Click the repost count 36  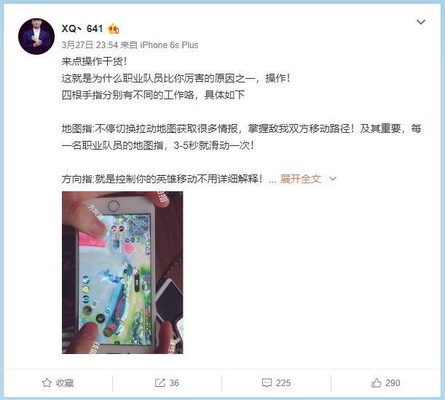pyautogui.click(x=174, y=383)
